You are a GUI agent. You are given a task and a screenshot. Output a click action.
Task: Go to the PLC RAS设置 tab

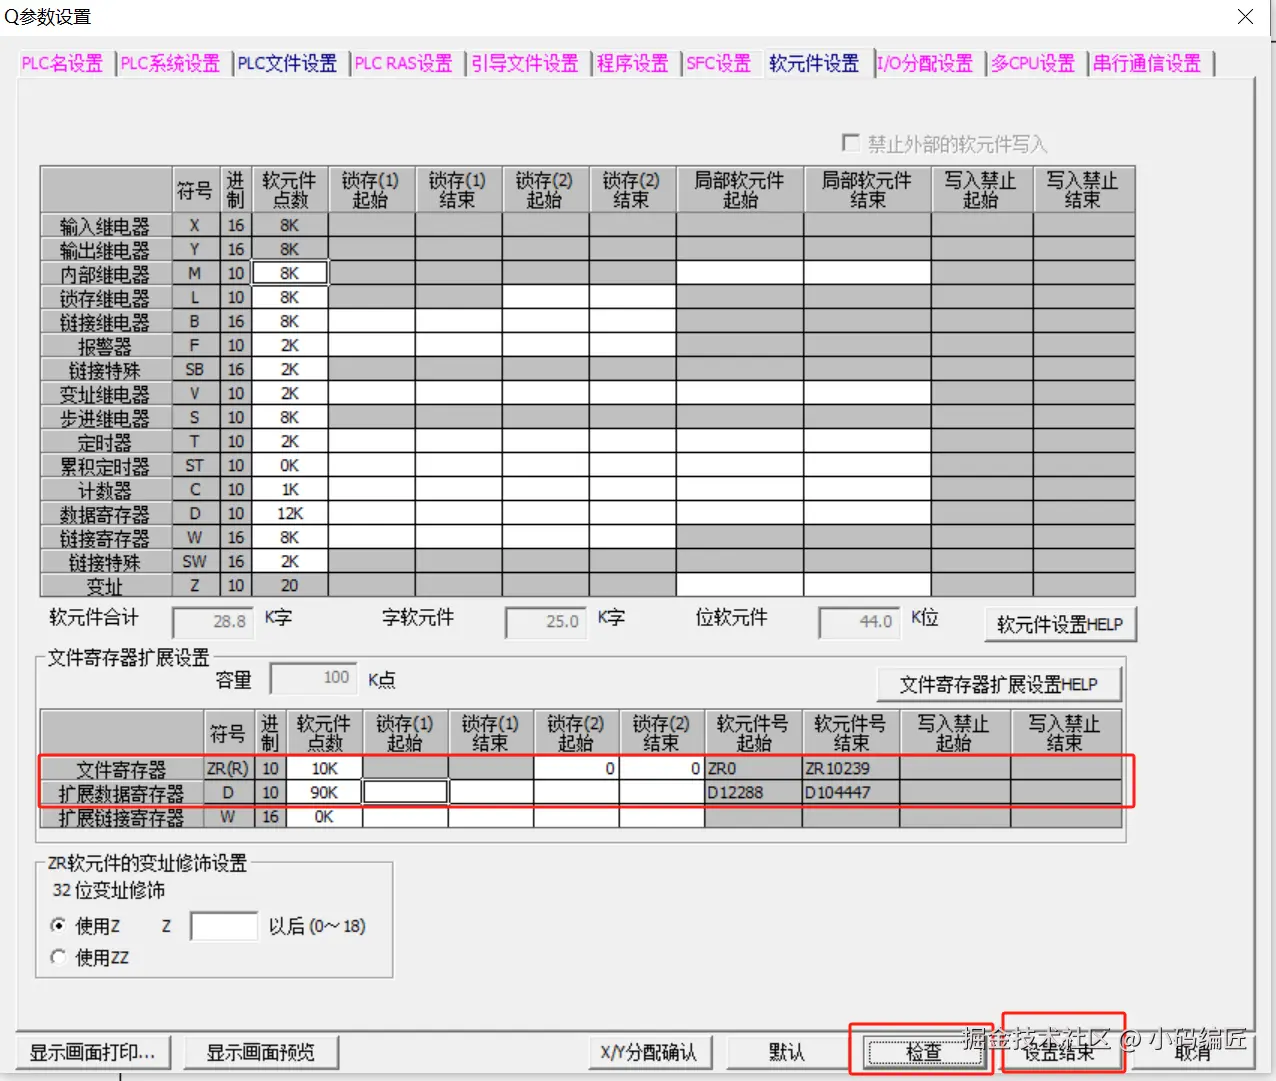point(403,64)
